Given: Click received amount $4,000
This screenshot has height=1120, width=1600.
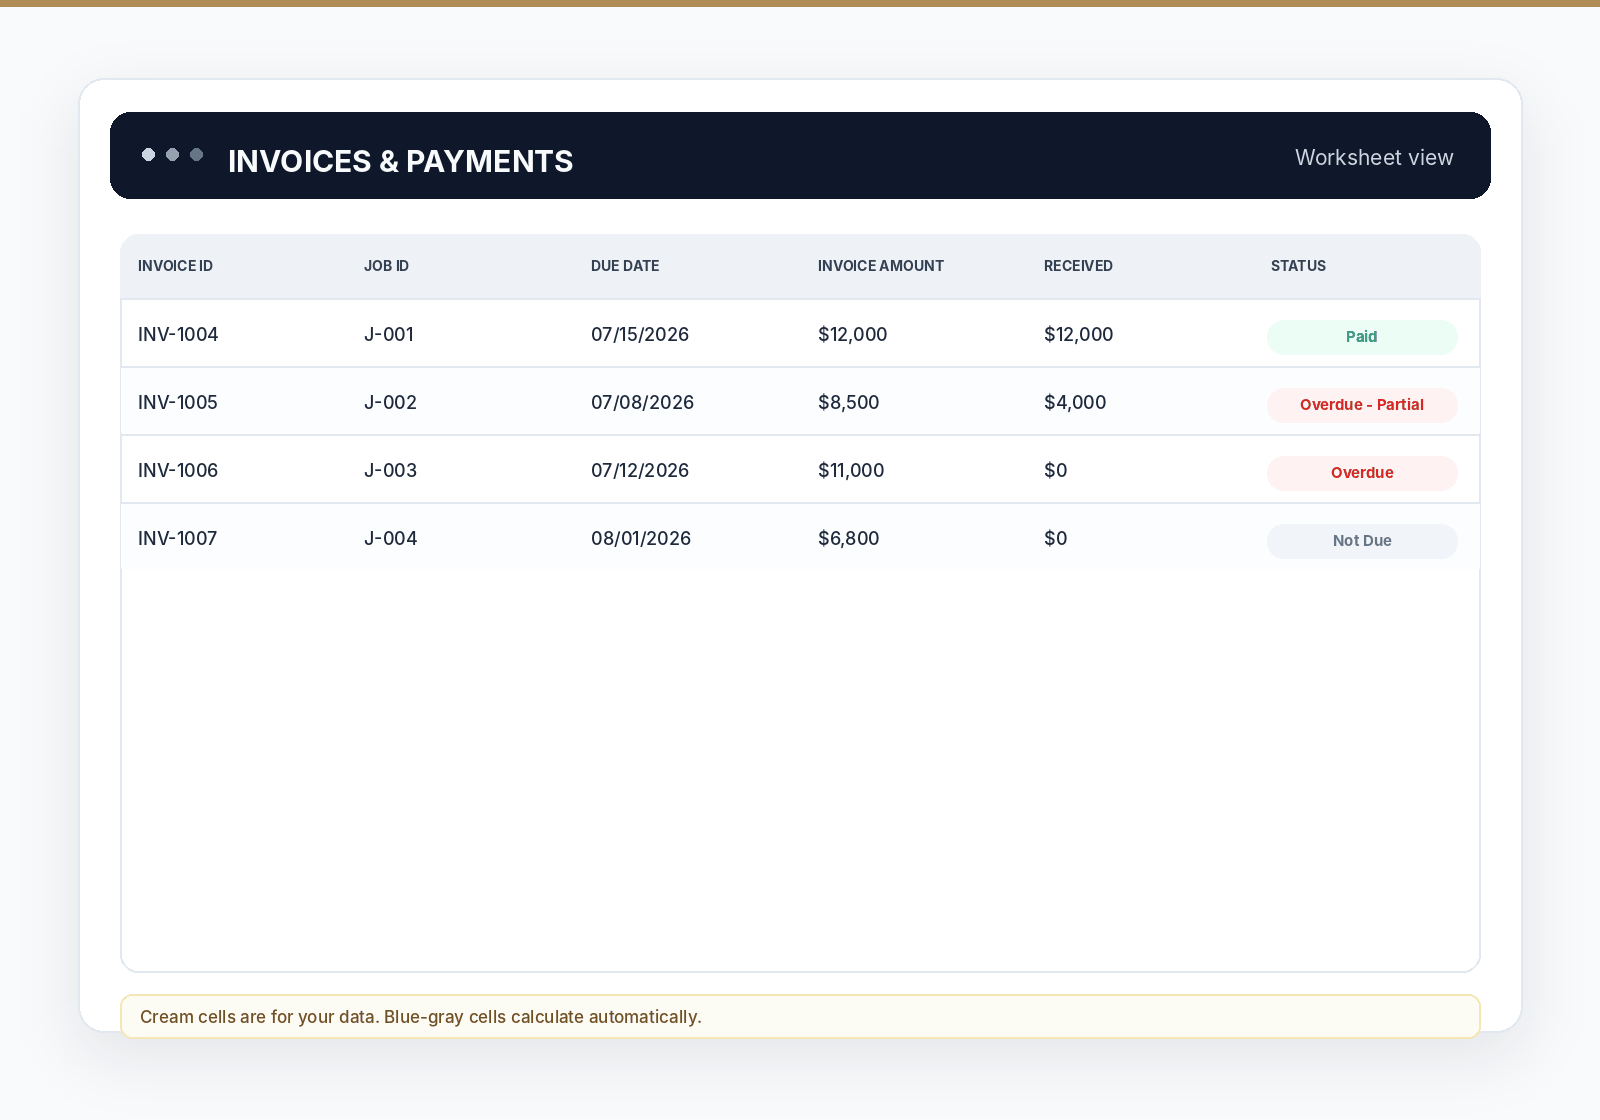Looking at the screenshot, I should [x=1075, y=402].
